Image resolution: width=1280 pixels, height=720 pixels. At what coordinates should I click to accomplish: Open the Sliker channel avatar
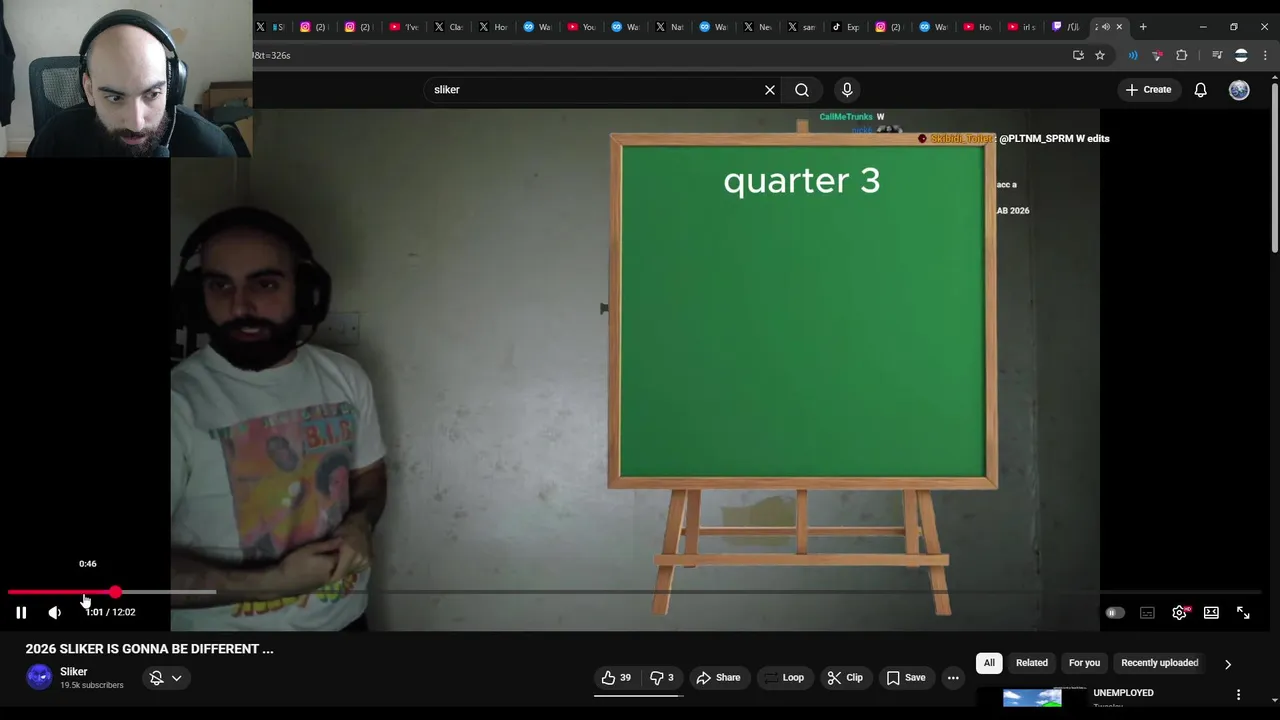pyautogui.click(x=39, y=677)
